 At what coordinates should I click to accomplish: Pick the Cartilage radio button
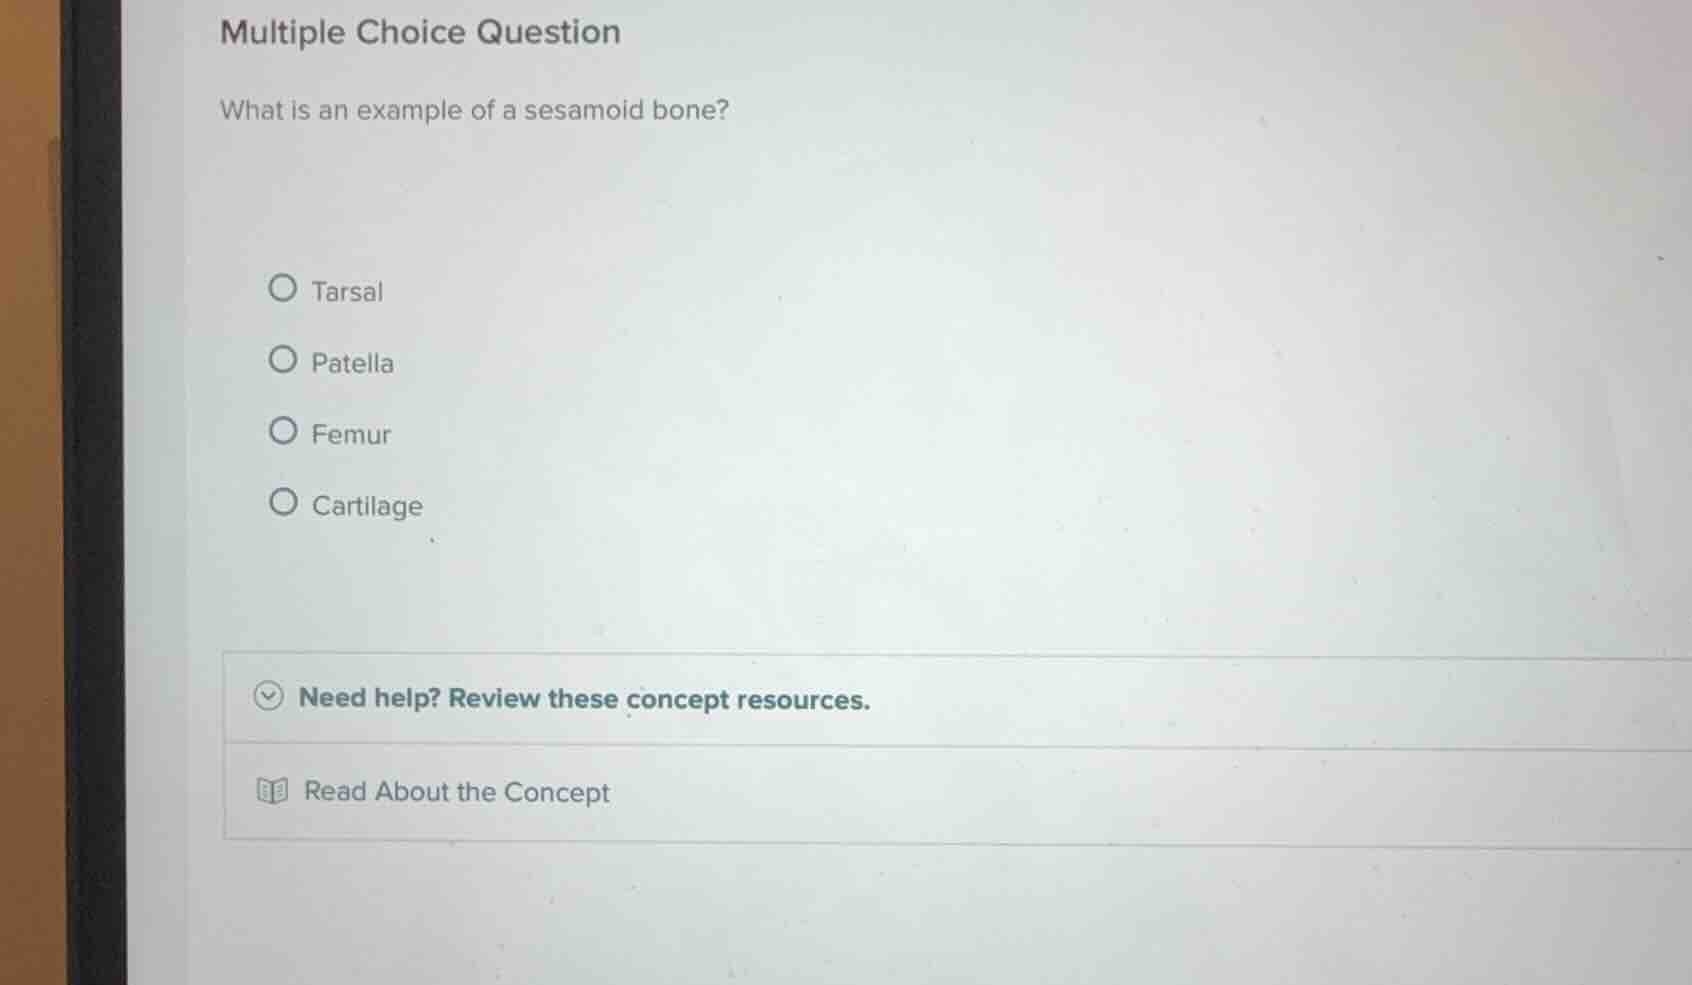point(283,502)
